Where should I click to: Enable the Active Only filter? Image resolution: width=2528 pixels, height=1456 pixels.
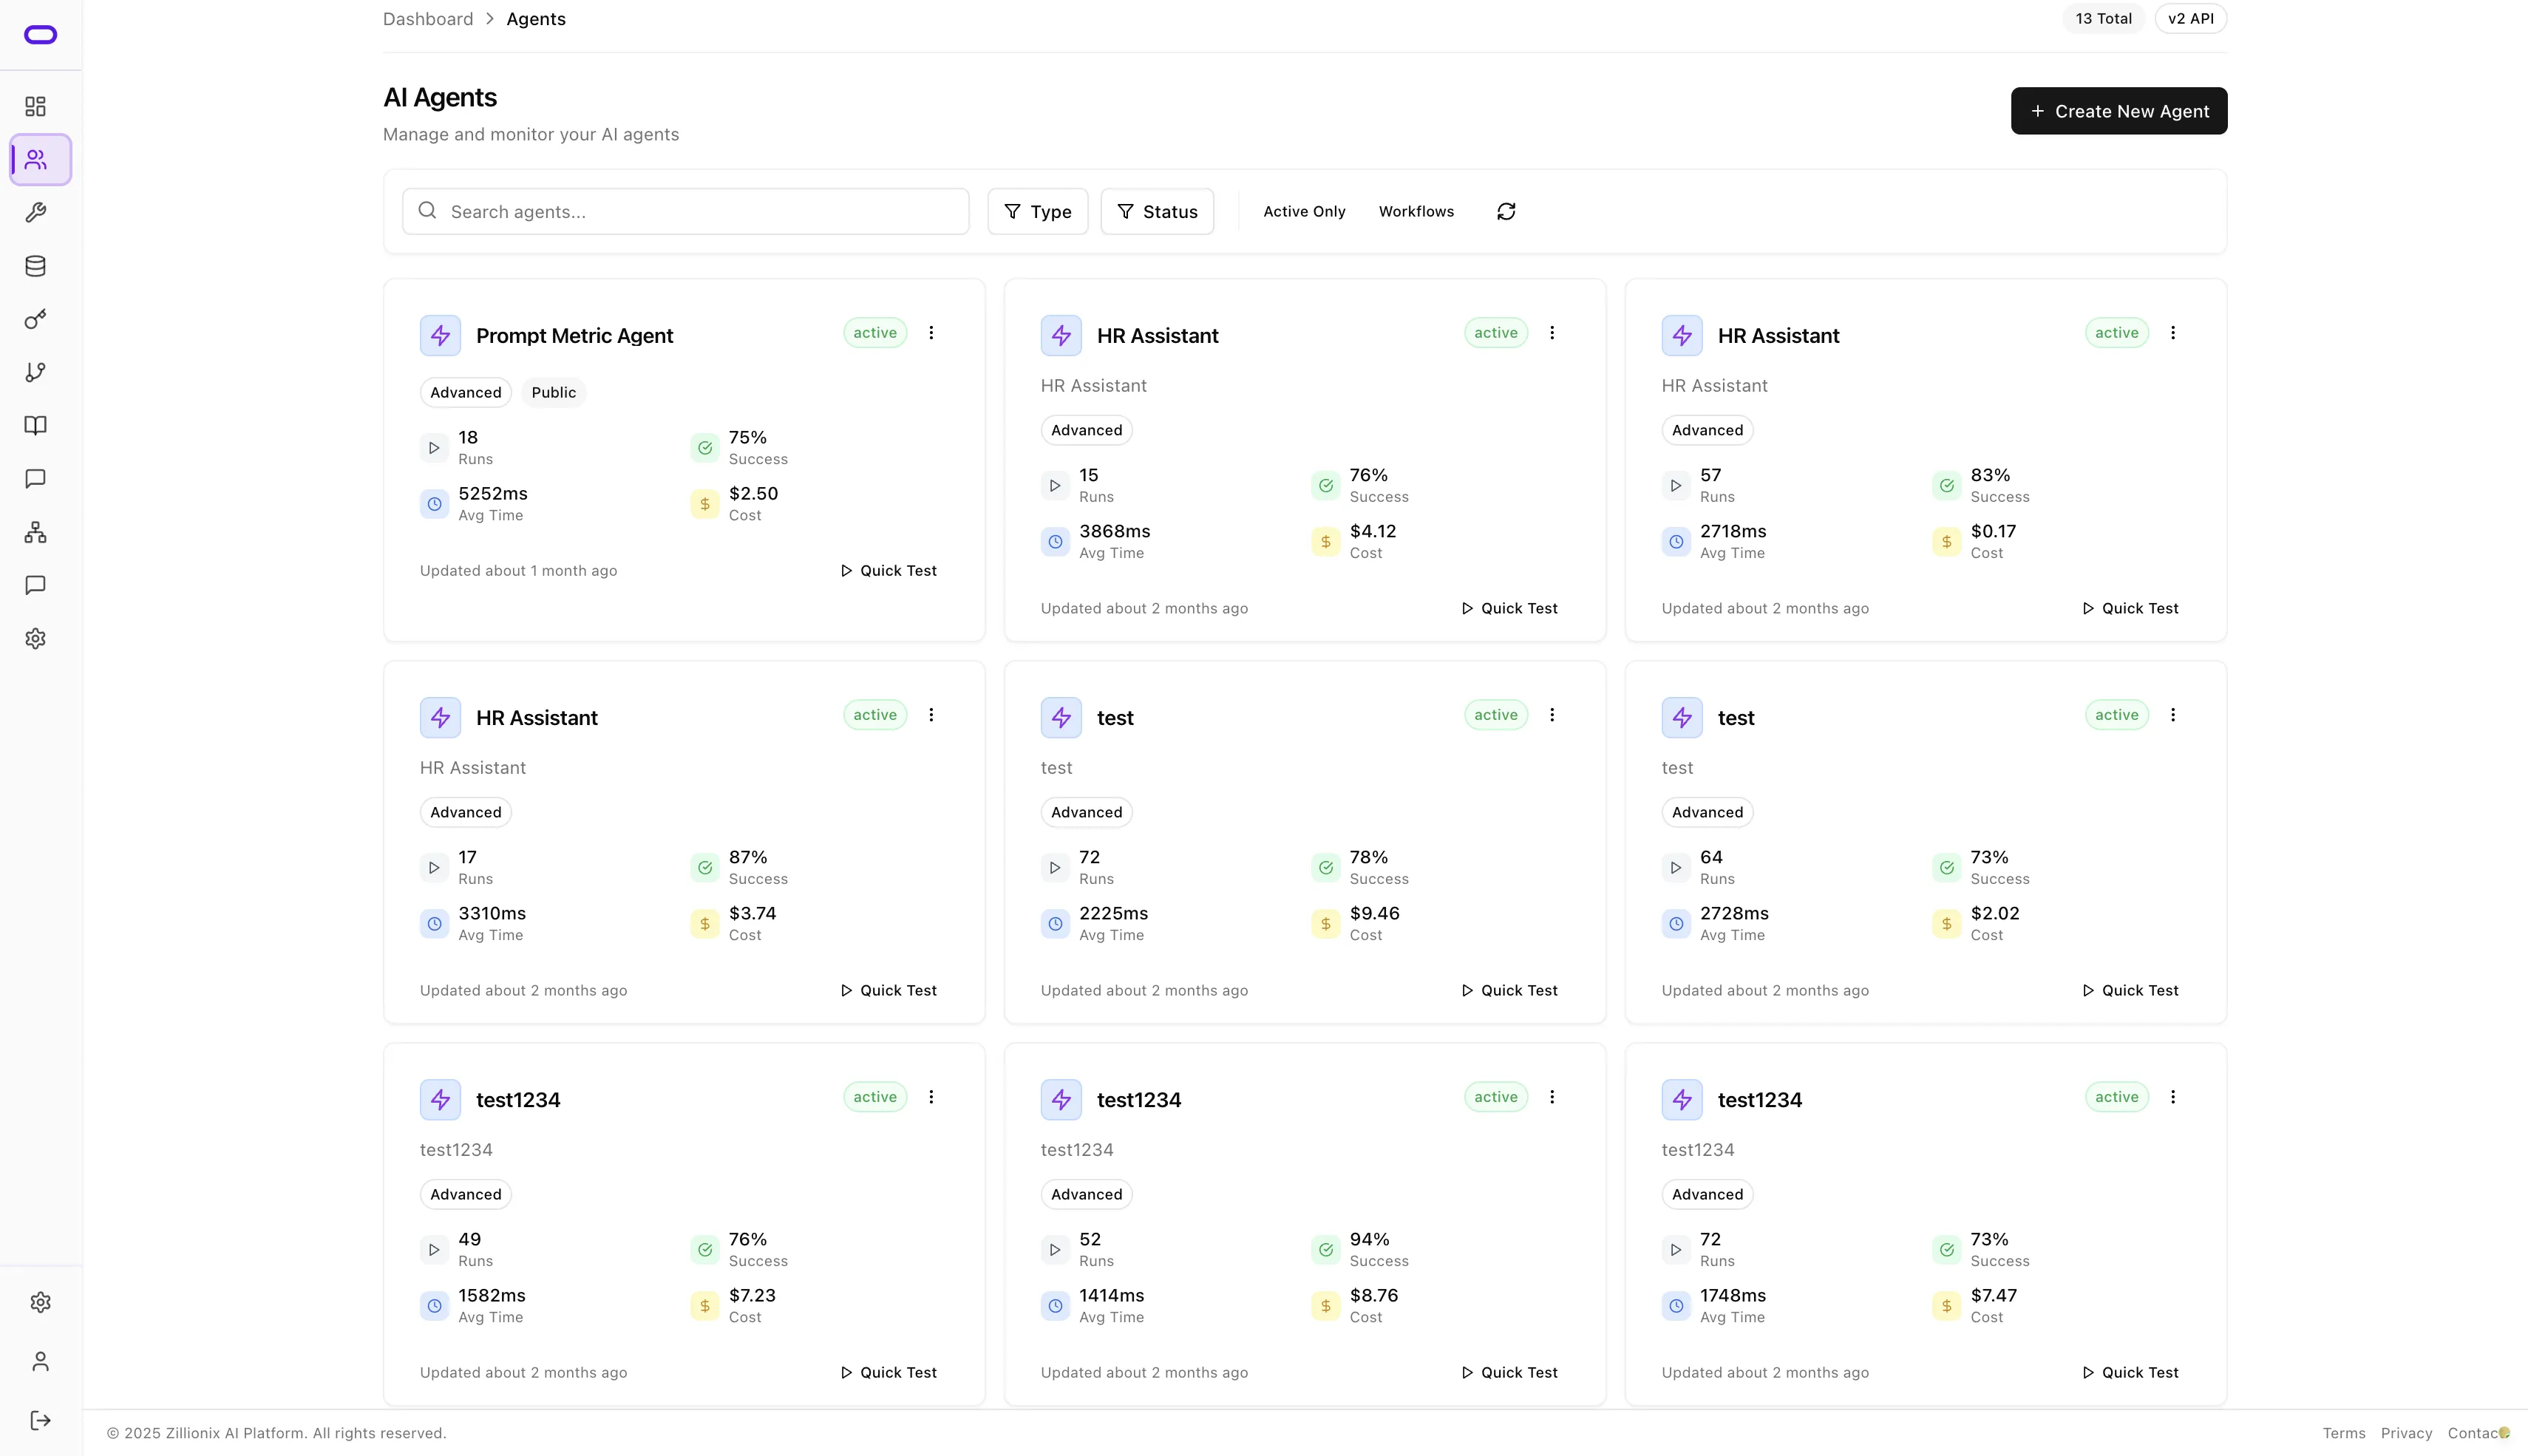1304,211
